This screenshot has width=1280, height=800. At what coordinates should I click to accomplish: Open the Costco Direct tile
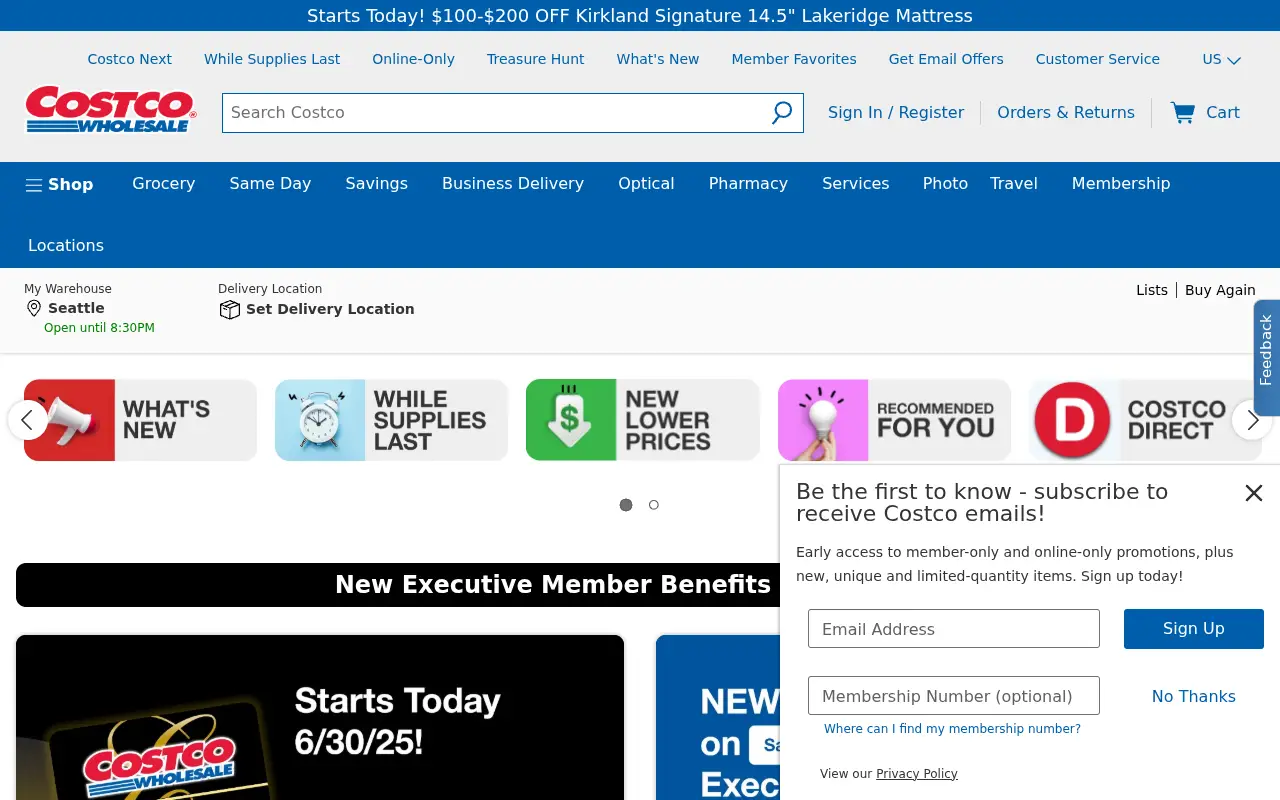[x=1145, y=420]
